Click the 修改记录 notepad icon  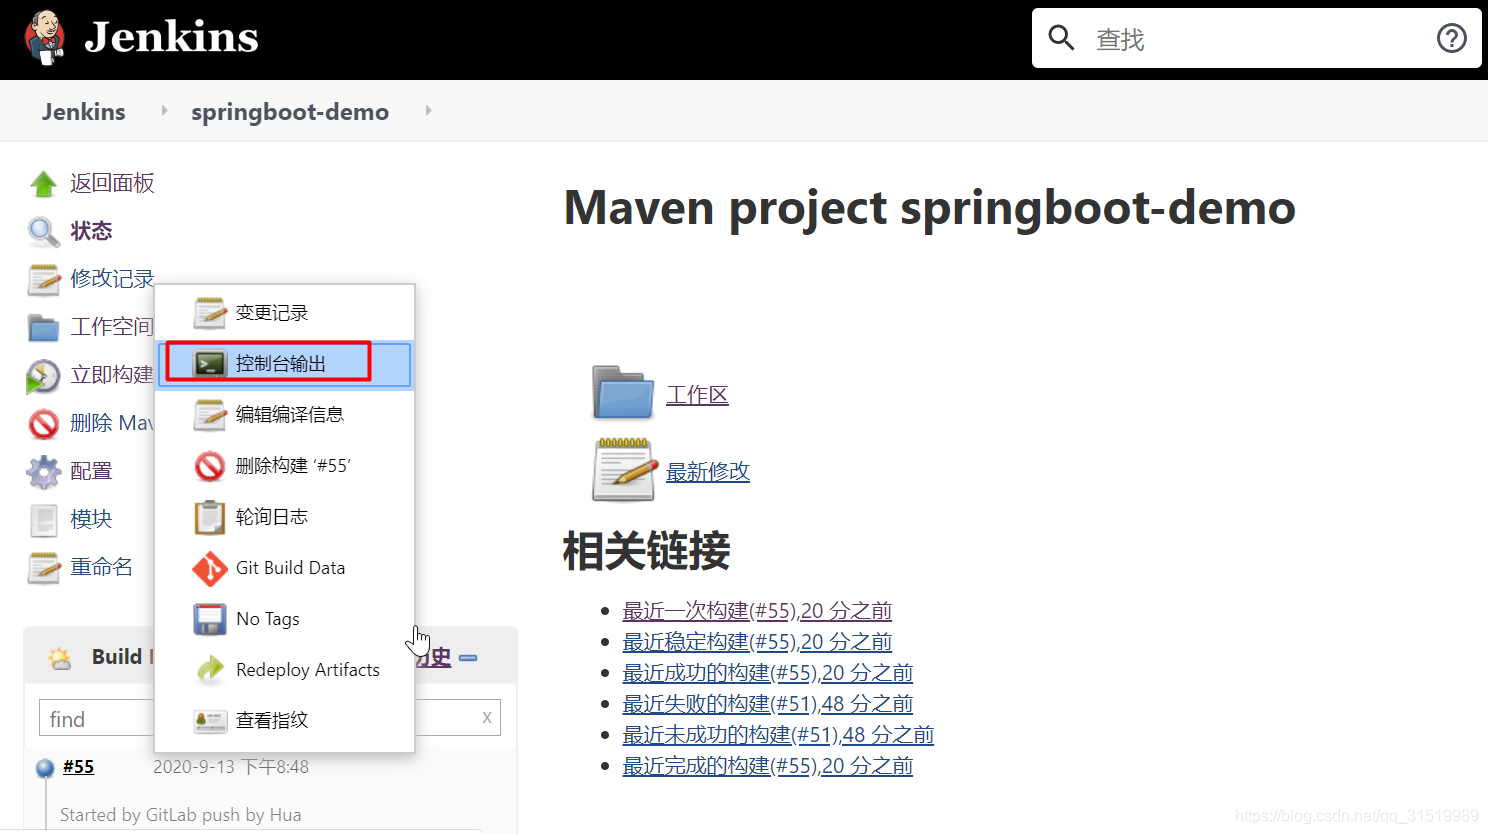(x=43, y=279)
